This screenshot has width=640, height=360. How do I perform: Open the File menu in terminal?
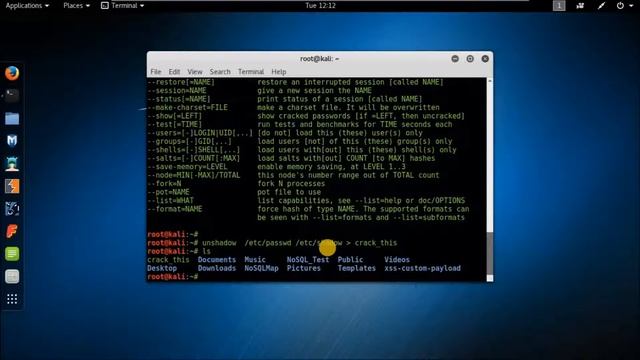point(156,72)
